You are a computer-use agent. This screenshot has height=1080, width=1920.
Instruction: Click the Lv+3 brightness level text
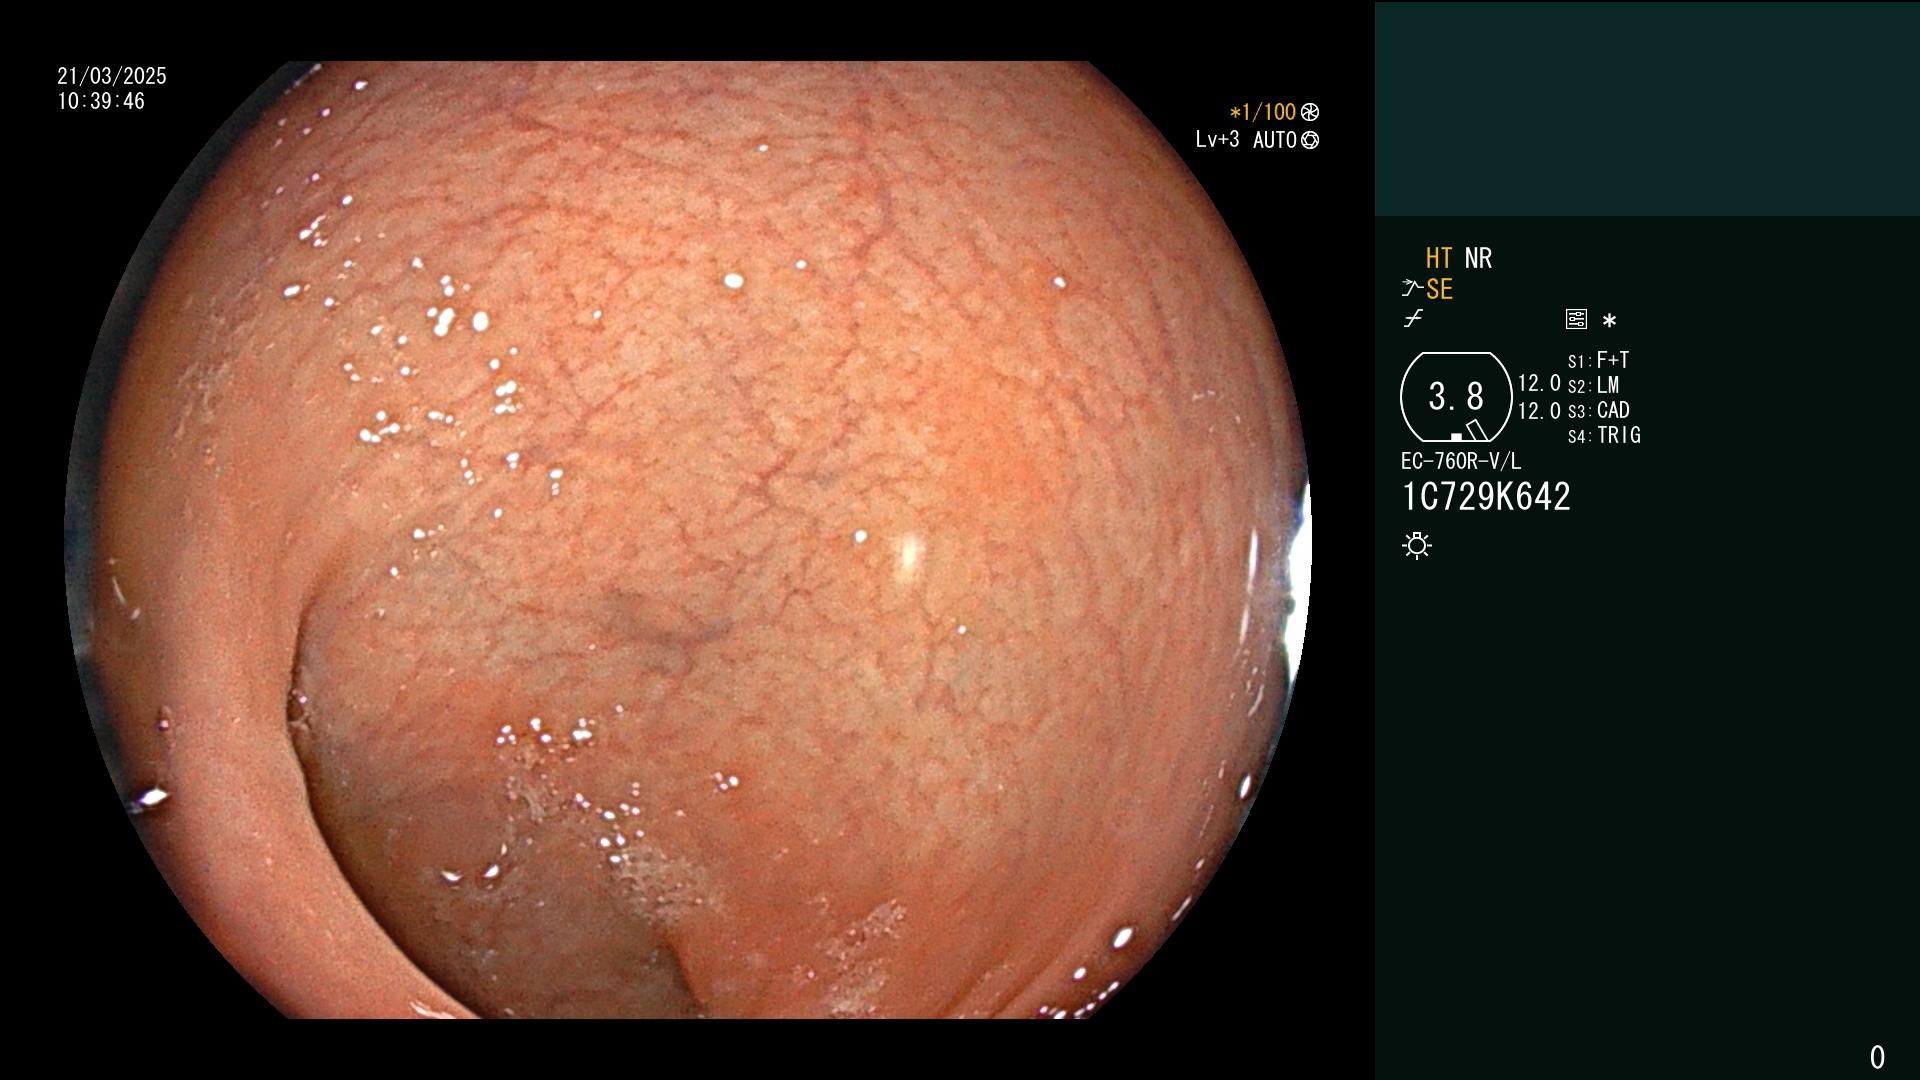point(1217,139)
